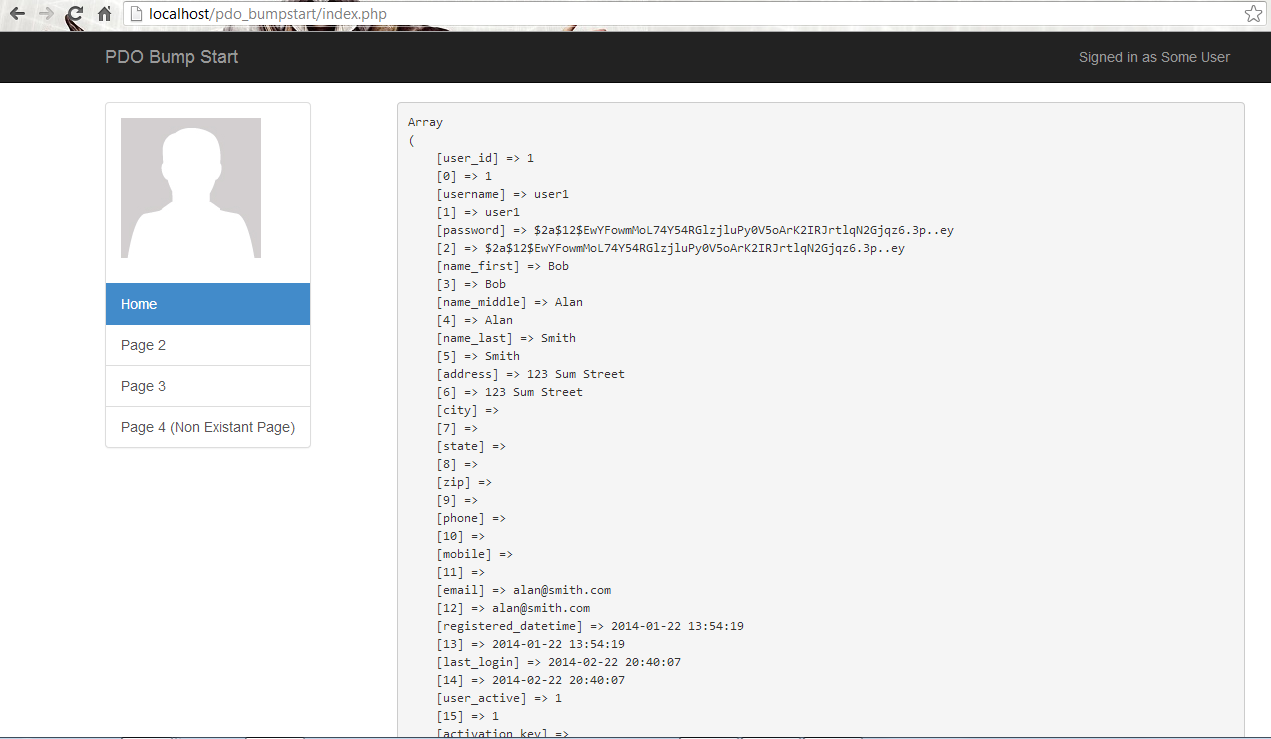This screenshot has height=739, width=1271.
Task: Click the [email] => alan@smith.com line
Action: pos(523,590)
